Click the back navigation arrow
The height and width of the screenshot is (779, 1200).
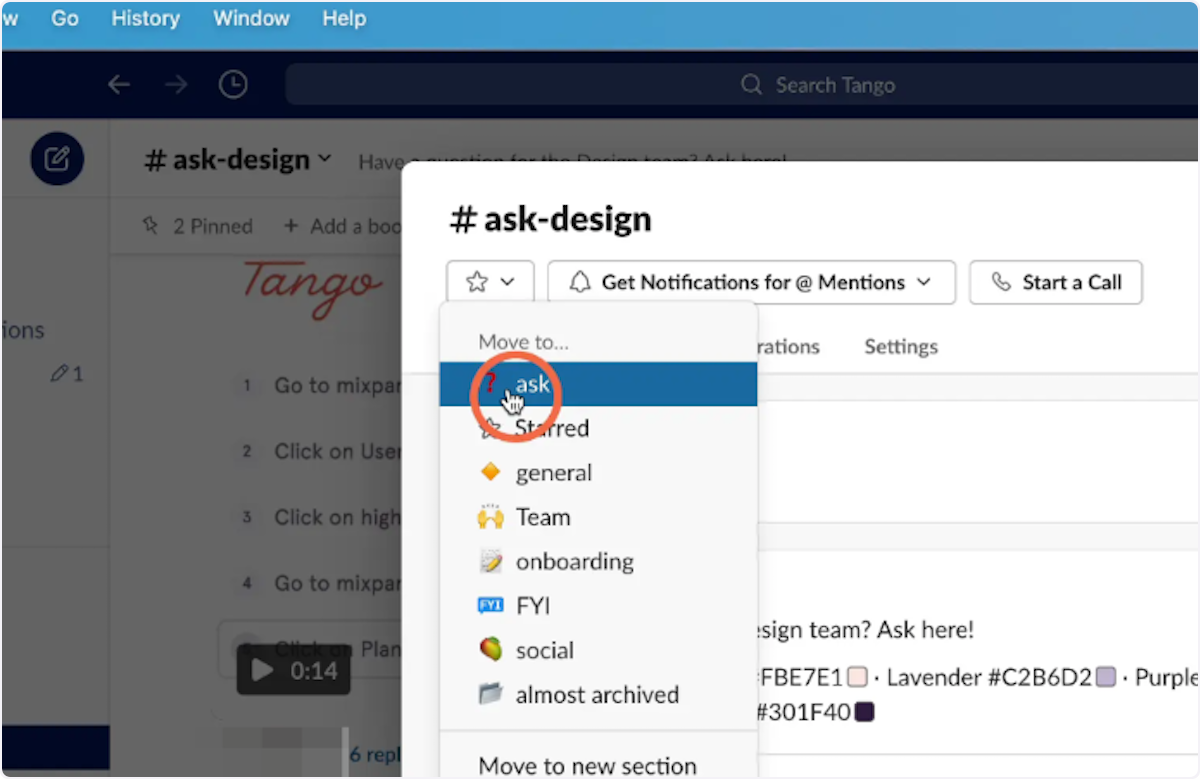pos(120,85)
